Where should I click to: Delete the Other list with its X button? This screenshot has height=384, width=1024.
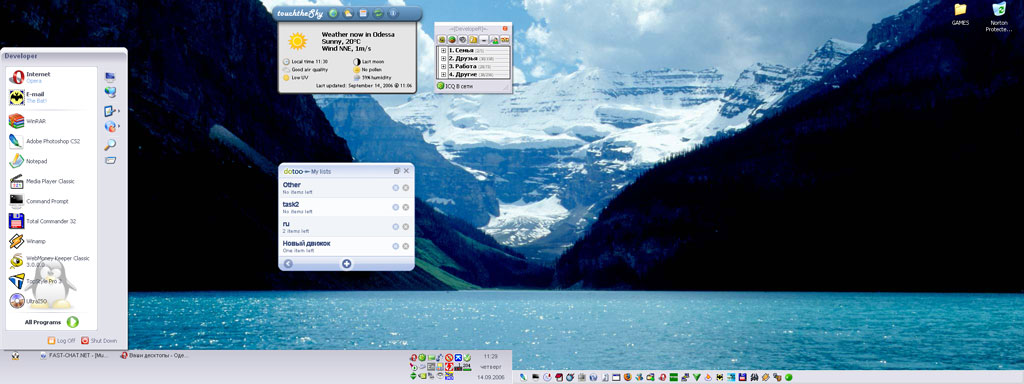point(406,188)
